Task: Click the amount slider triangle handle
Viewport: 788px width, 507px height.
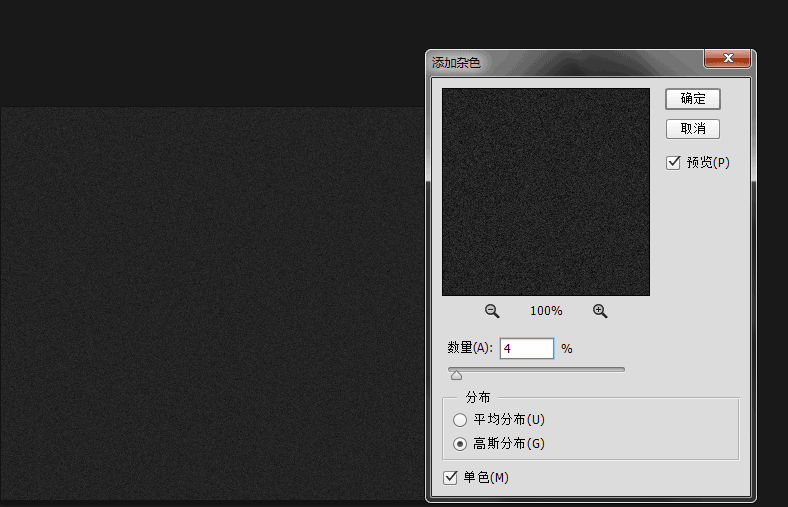Action: tap(456, 375)
